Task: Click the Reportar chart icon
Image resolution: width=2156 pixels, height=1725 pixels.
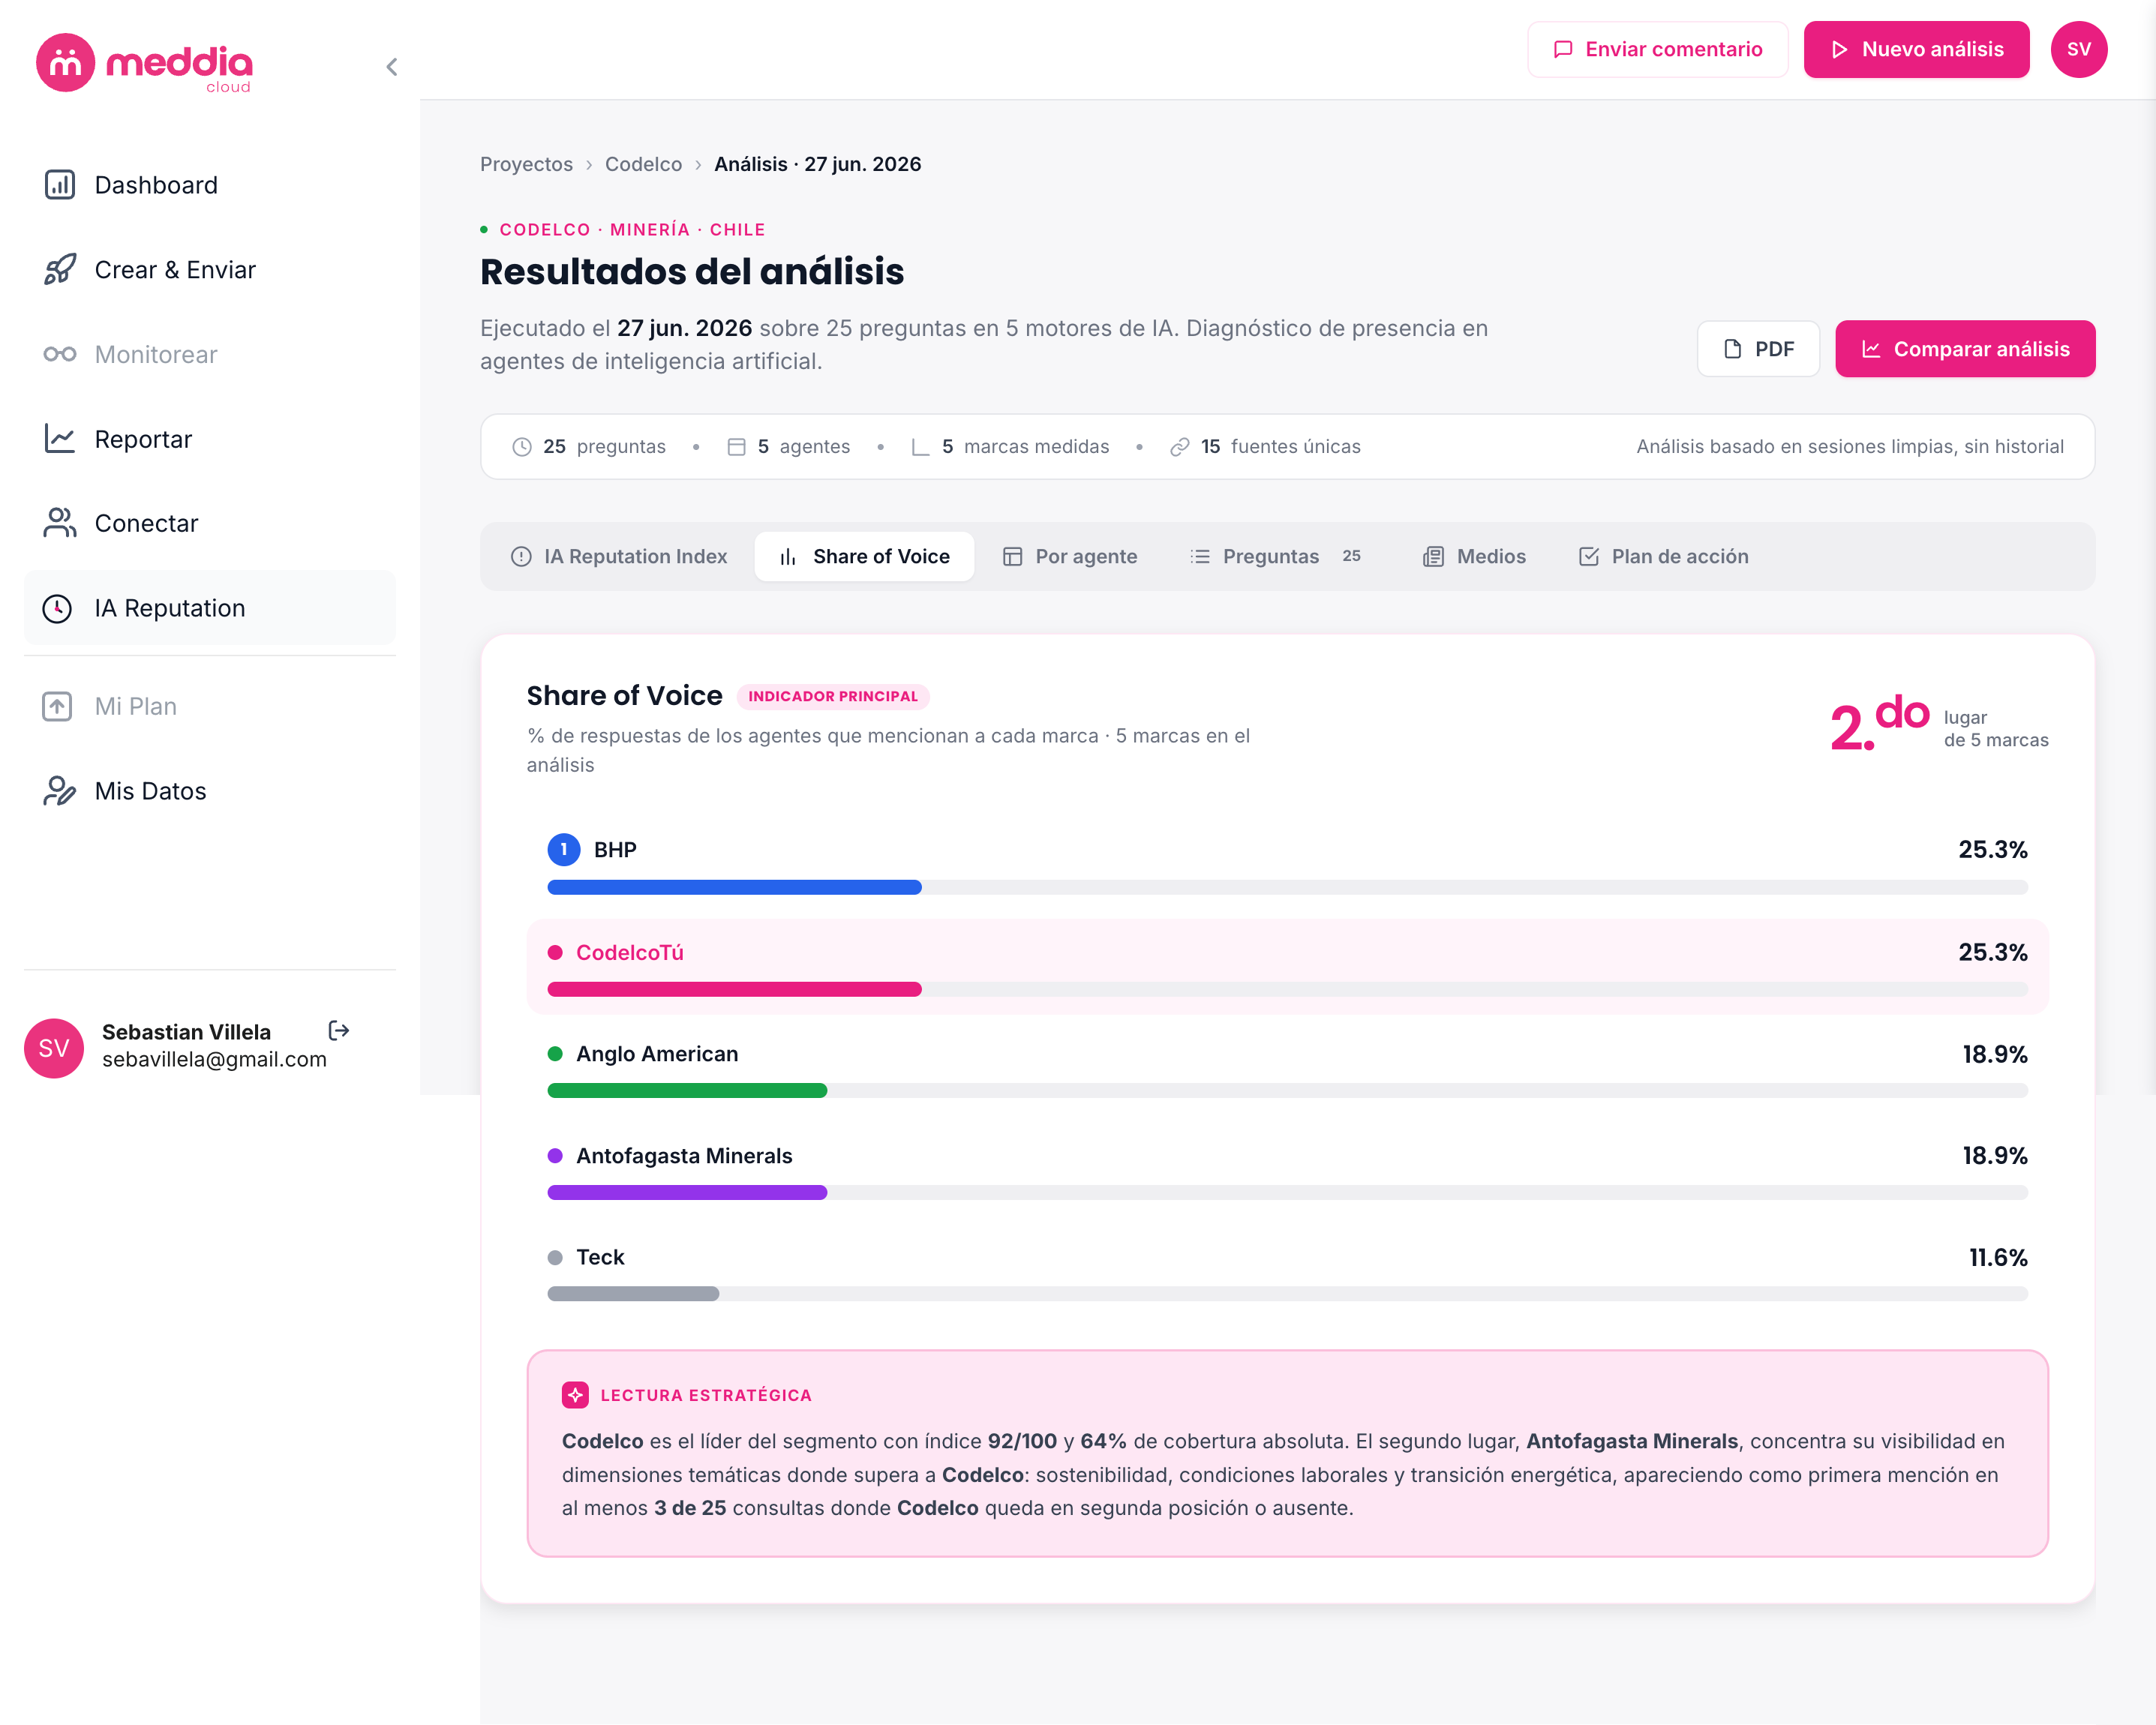Action: 60,438
